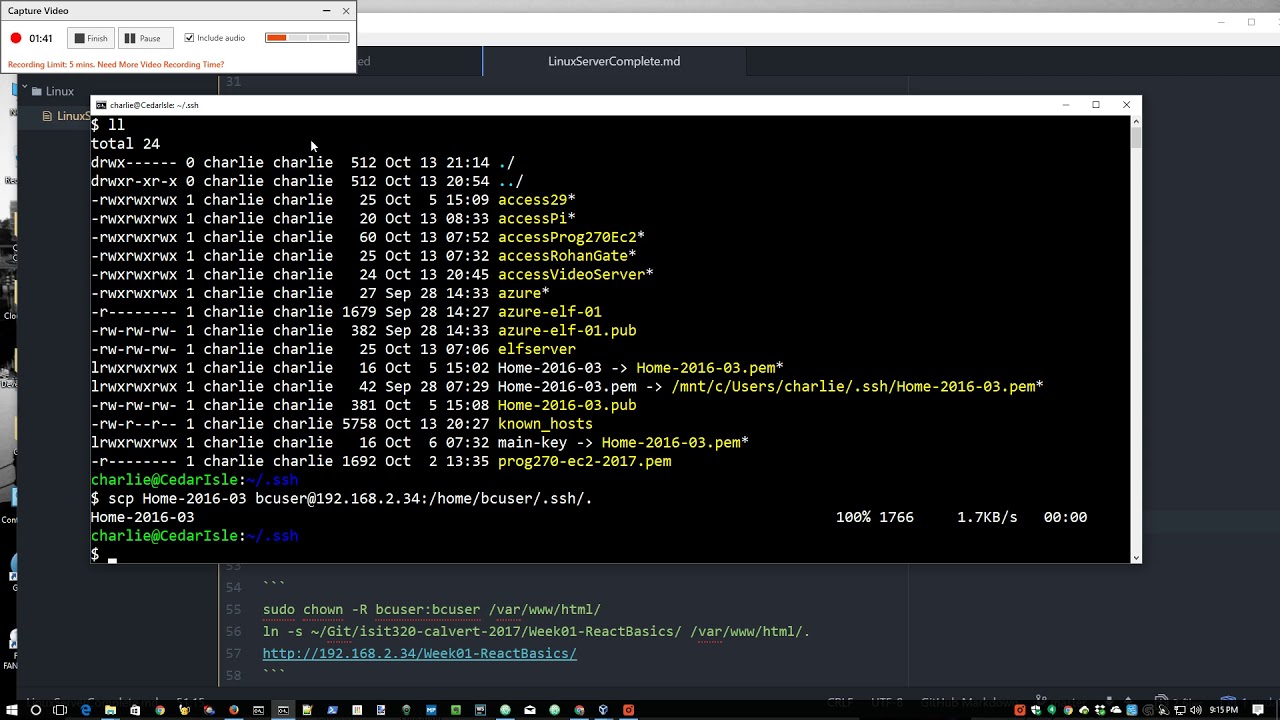Launch Microsoft Edge from taskbar
Image resolution: width=1280 pixels, height=720 pixels.
(x=85, y=710)
